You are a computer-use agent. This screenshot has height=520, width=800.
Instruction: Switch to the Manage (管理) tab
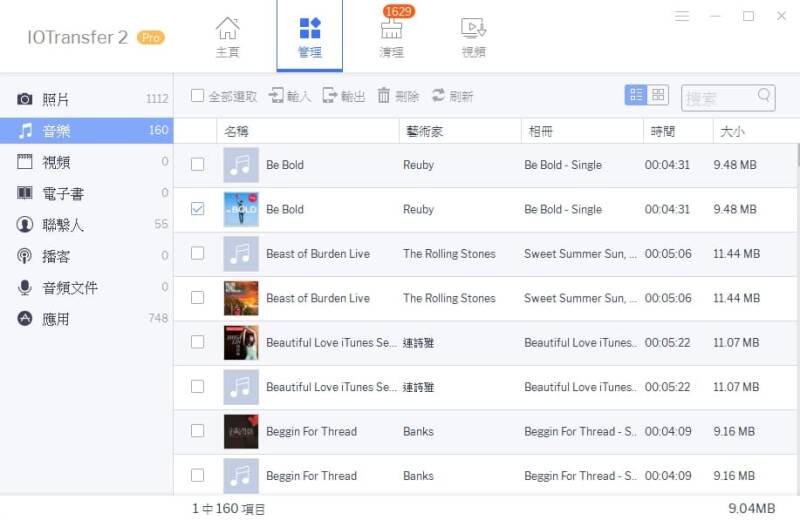tap(310, 37)
